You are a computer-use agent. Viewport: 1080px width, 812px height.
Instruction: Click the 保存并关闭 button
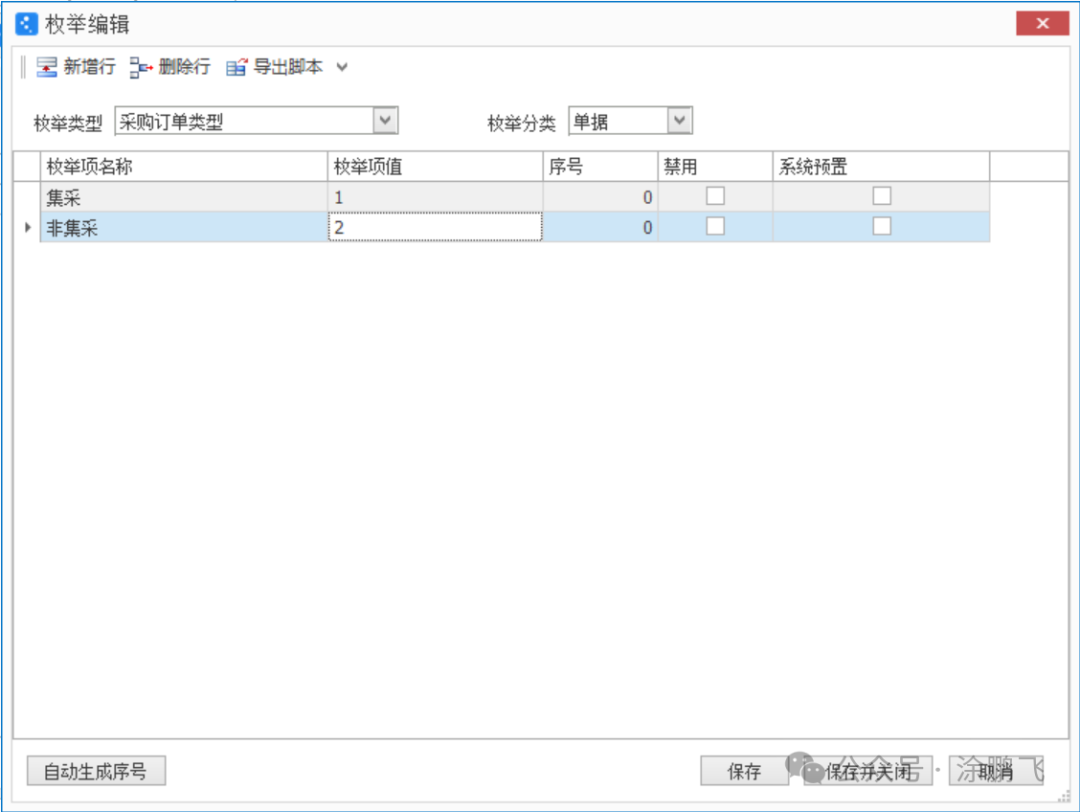(868, 771)
